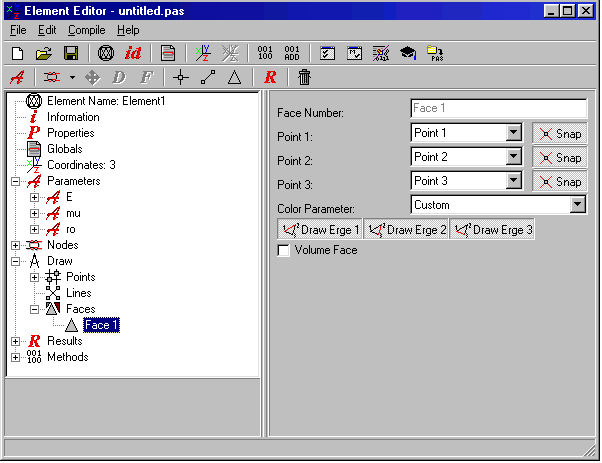Click the red 'id' toolbar icon
This screenshot has width=602, height=463.
click(134, 52)
